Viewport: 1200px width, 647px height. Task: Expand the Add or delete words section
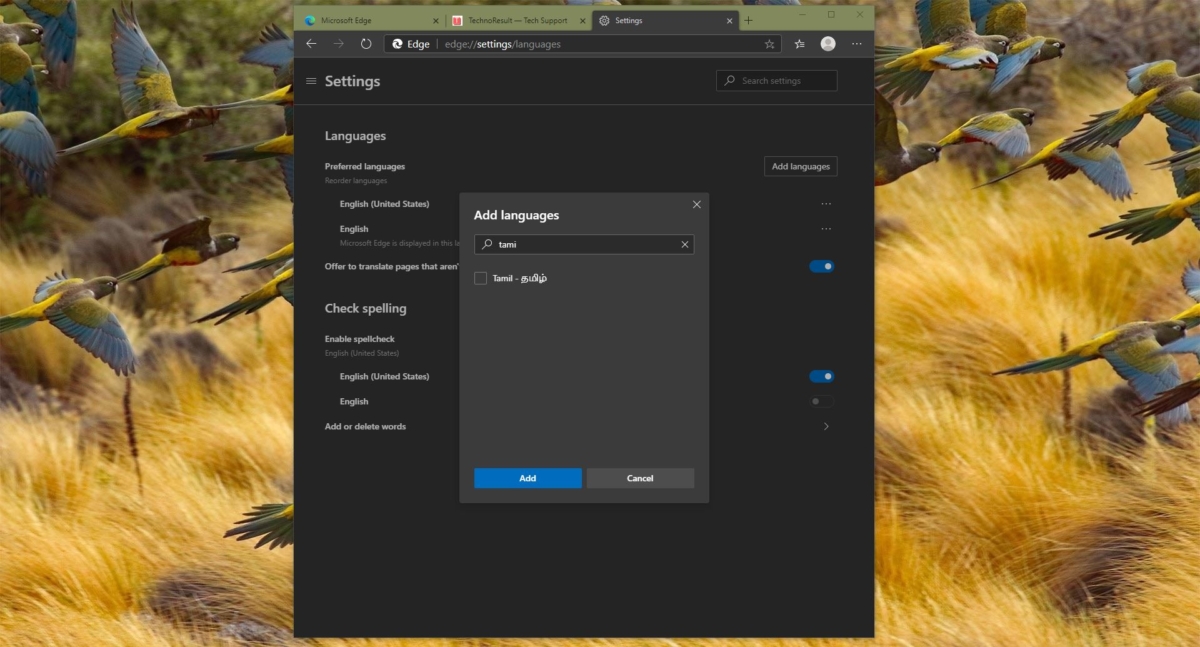(826, 426)
